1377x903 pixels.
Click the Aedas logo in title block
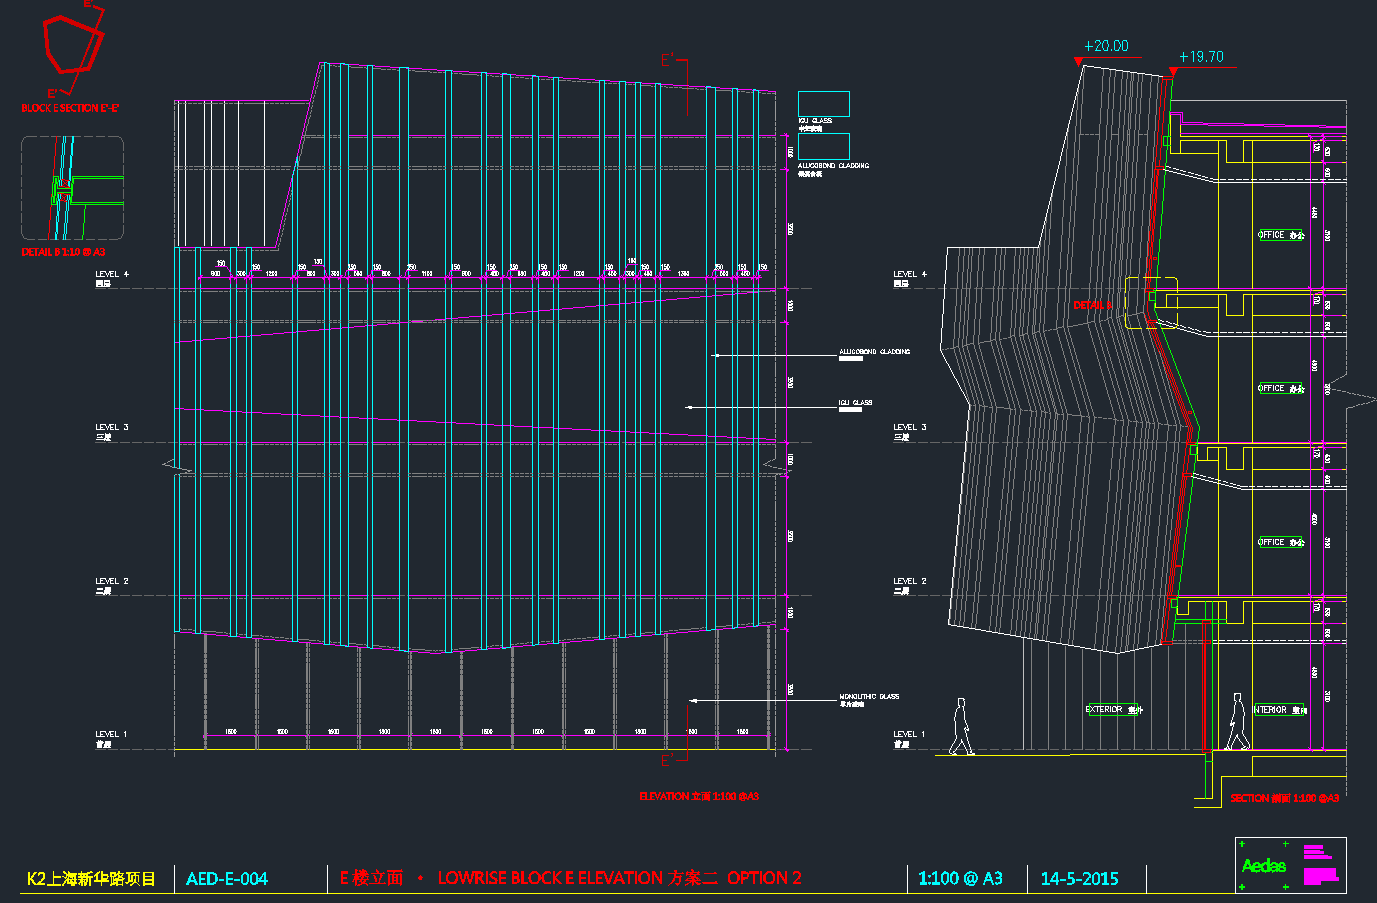pos(1263,866)
